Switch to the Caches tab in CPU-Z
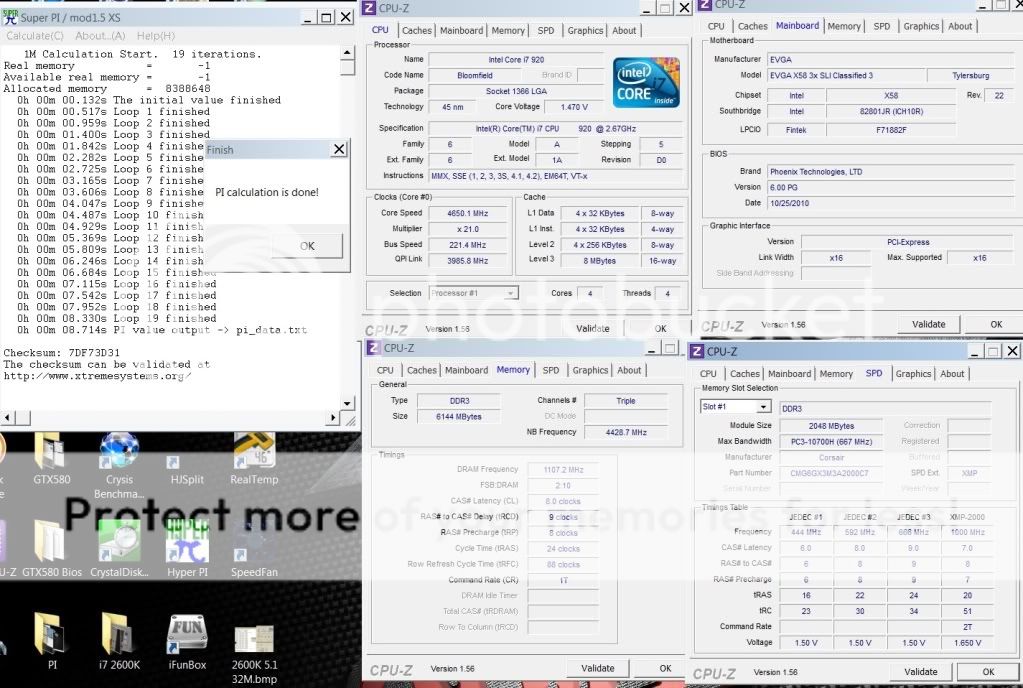The image size is (1023, 688). [x=417, y=30]
